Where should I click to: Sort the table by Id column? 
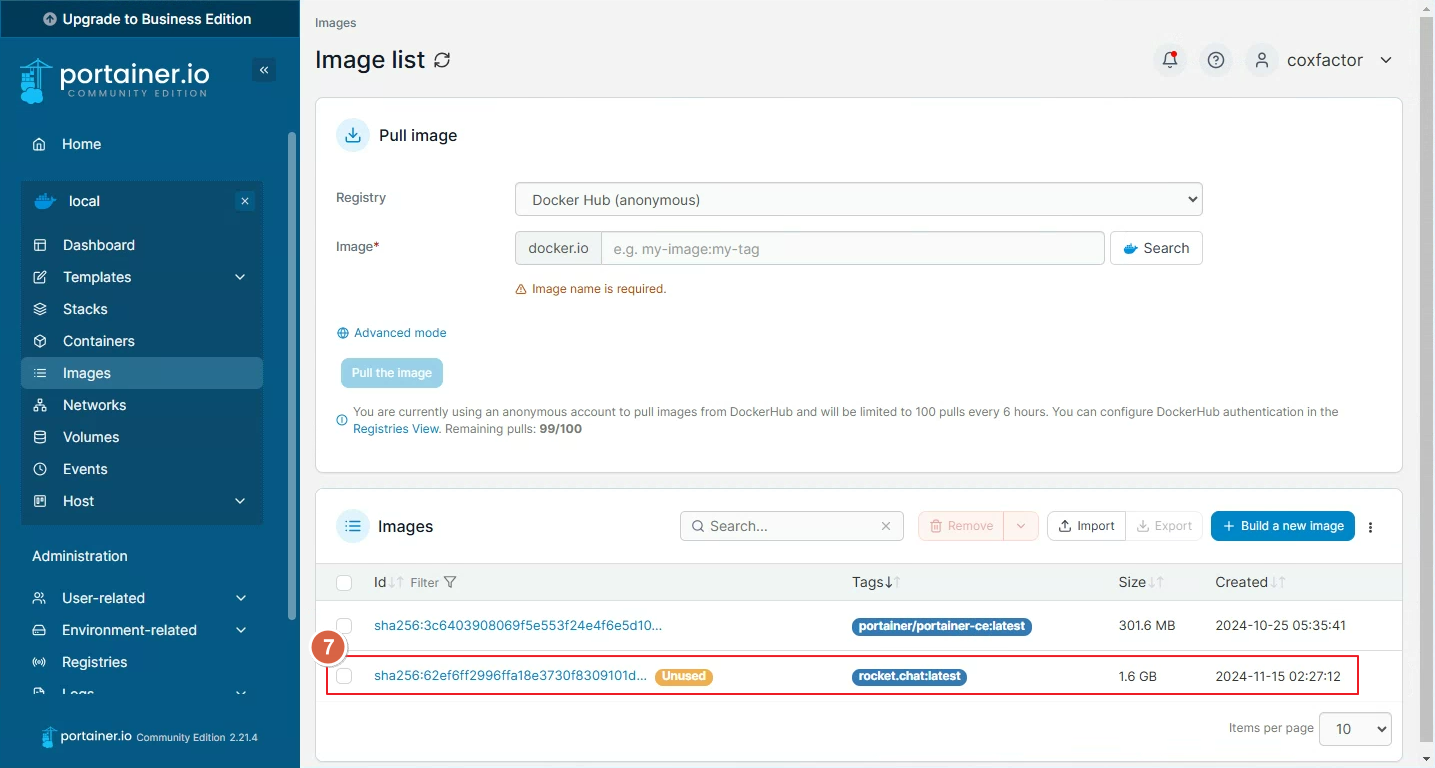388,582
